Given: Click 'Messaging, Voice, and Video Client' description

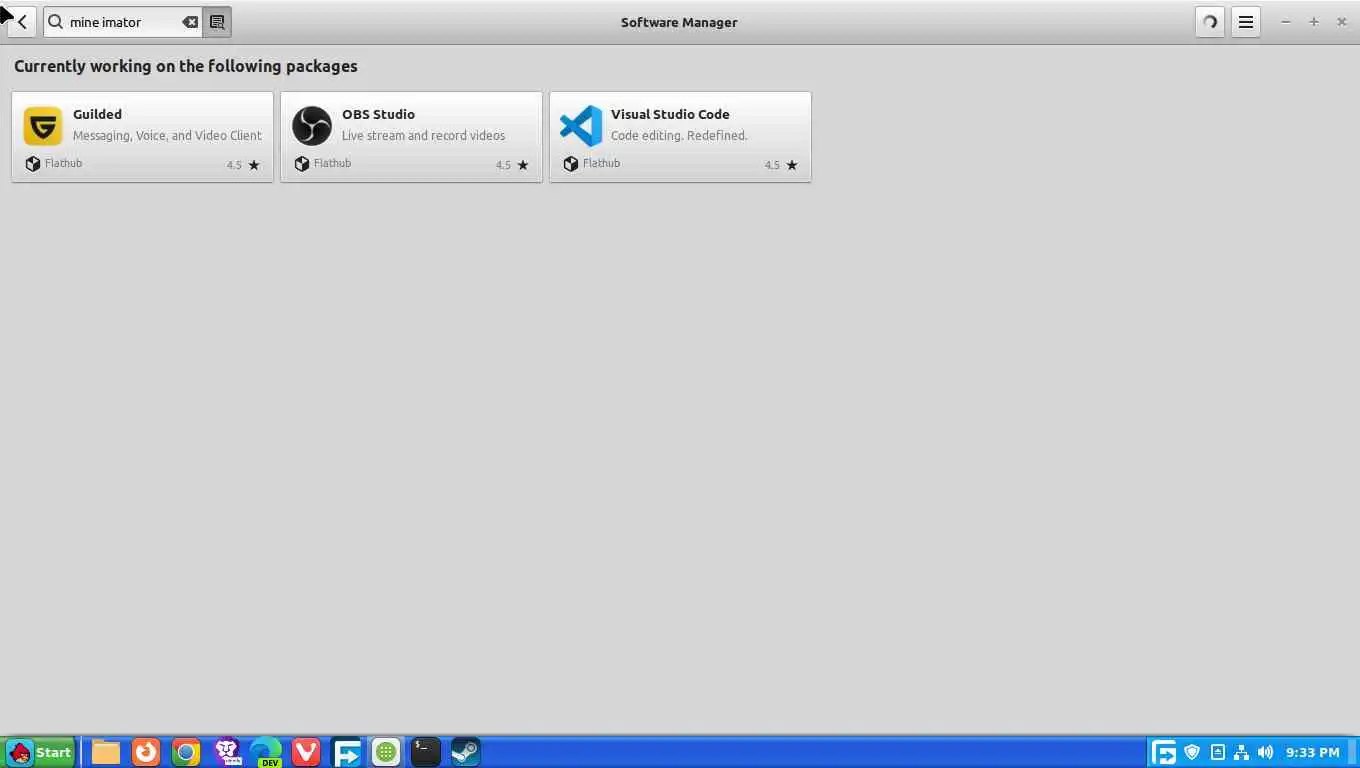Looking at the screenshot, I should pos(167,135).
